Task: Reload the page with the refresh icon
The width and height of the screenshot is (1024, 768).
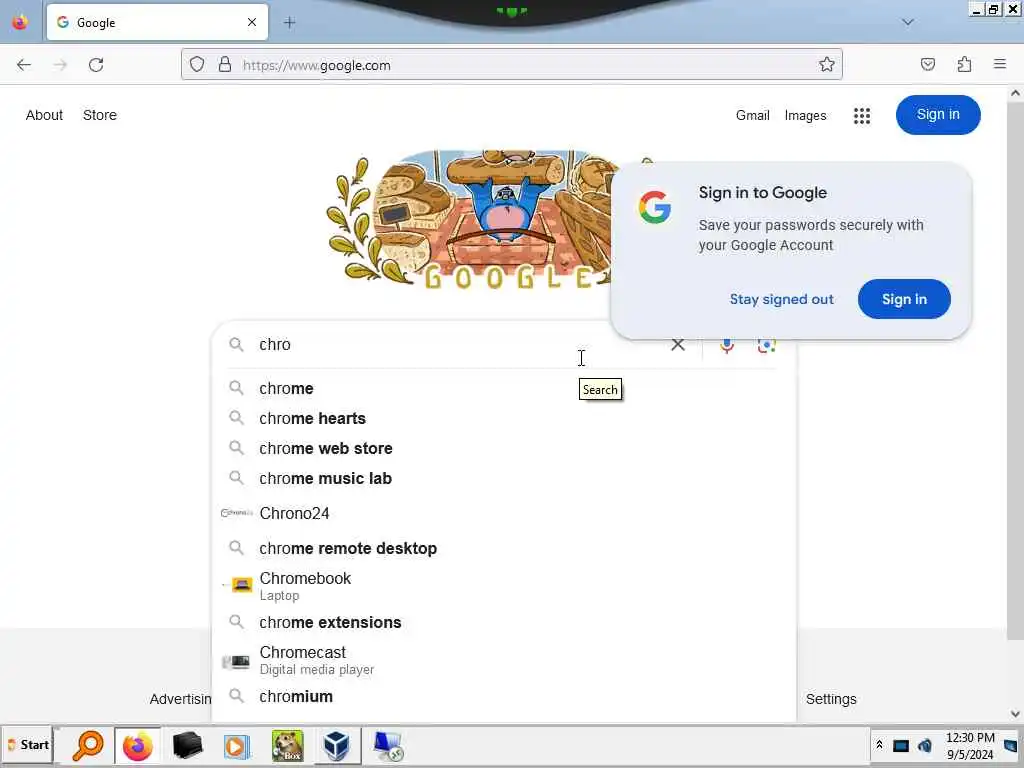Action: (96, 65)
